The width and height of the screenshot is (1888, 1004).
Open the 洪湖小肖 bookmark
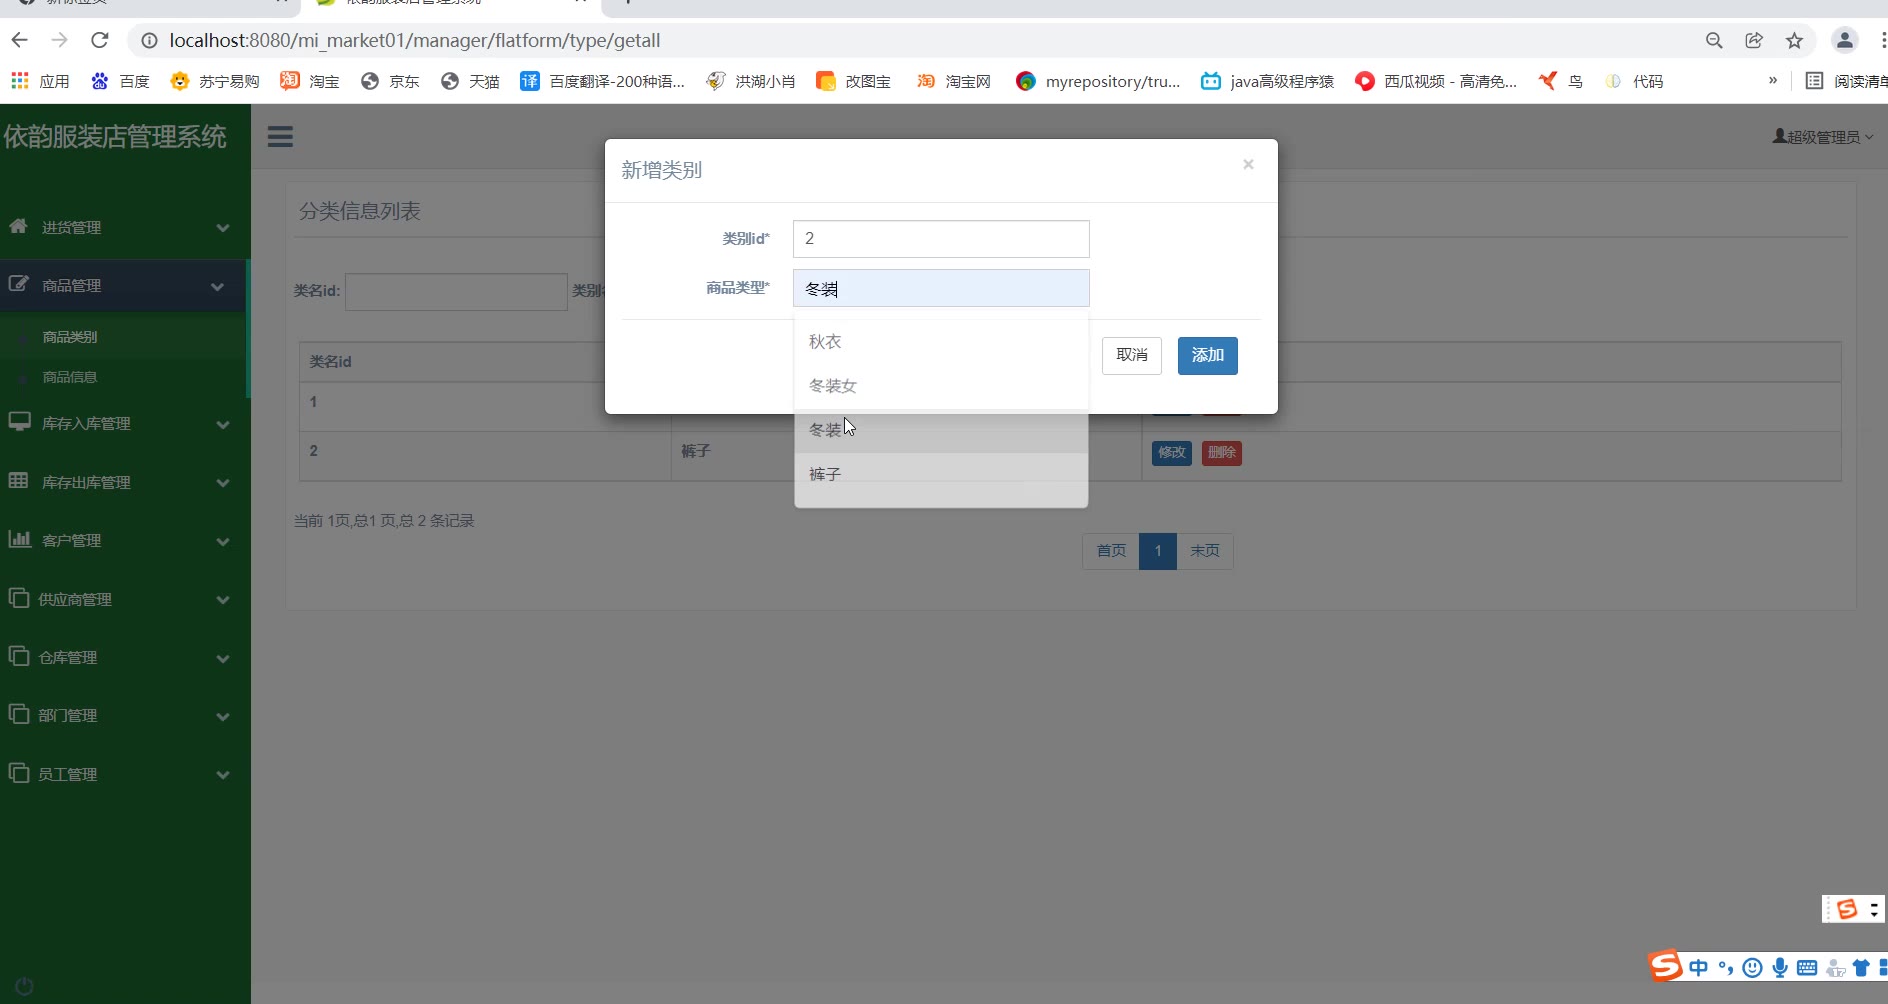750,81
